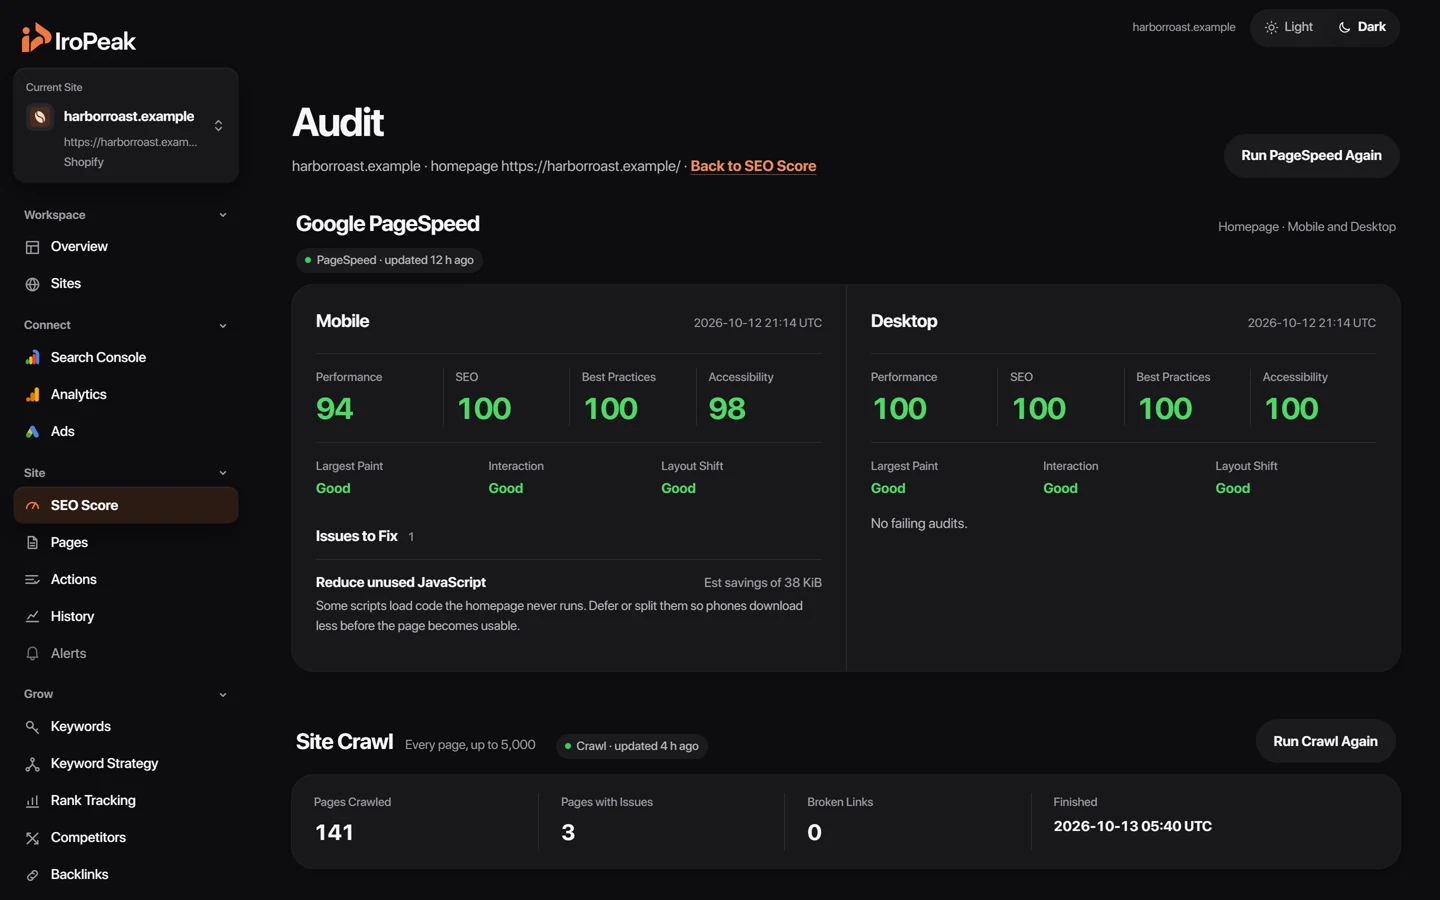This screenshot has height=900, width=1440.
Task: Go to Search Console
Action: [x=126, y=358]
